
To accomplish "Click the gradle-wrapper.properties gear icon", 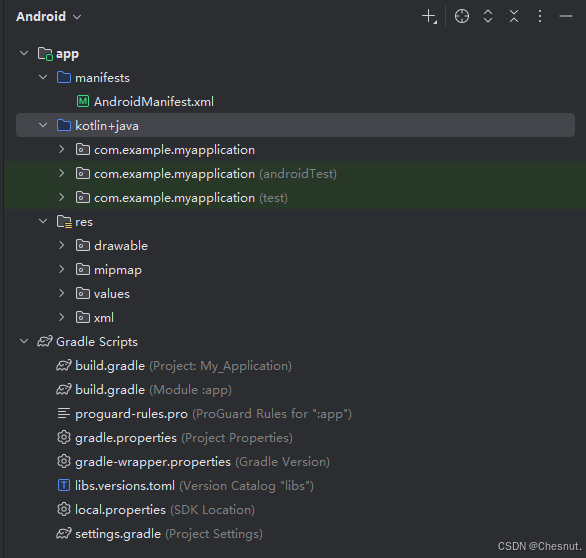I will pyautogui.click(x=64, y=461).
